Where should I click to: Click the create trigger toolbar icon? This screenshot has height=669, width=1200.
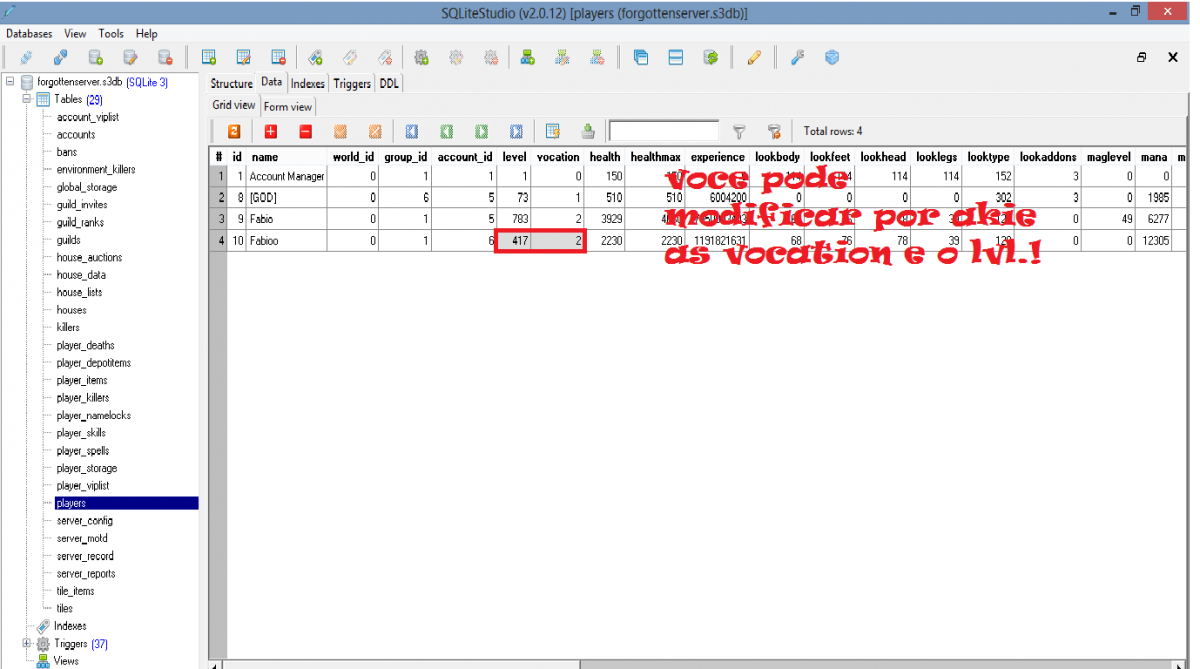coord(421,58)
